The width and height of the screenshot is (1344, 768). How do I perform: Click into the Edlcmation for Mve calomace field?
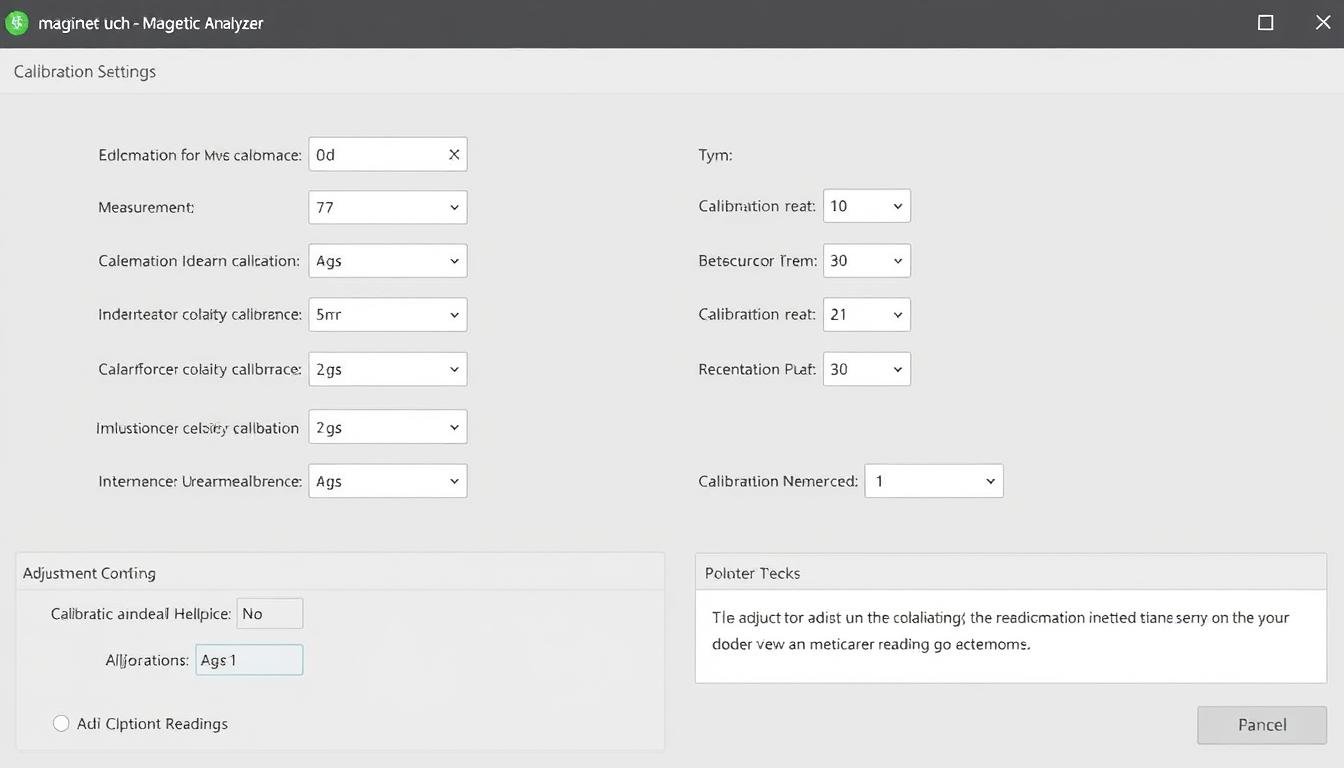coord(375,155)
